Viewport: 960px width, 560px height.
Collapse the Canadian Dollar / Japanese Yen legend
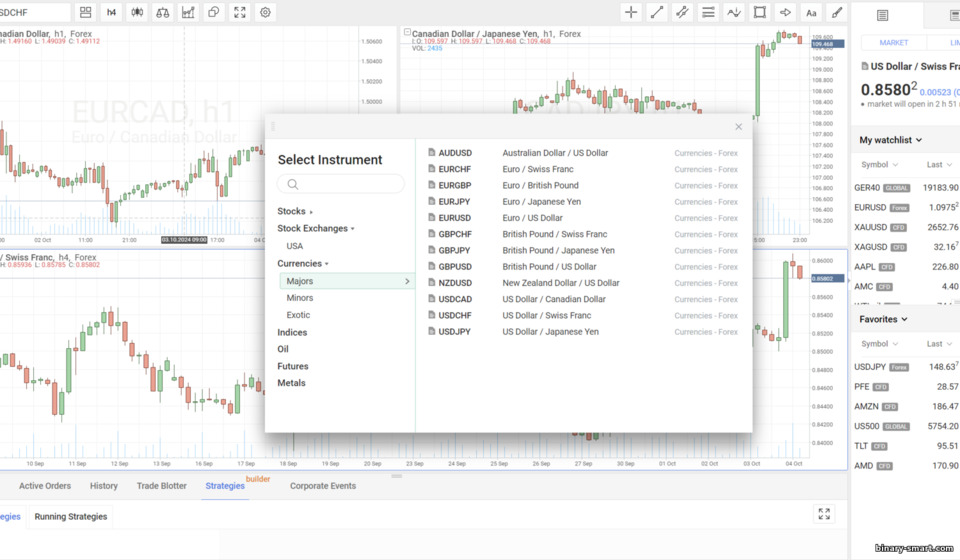[407, 32]
